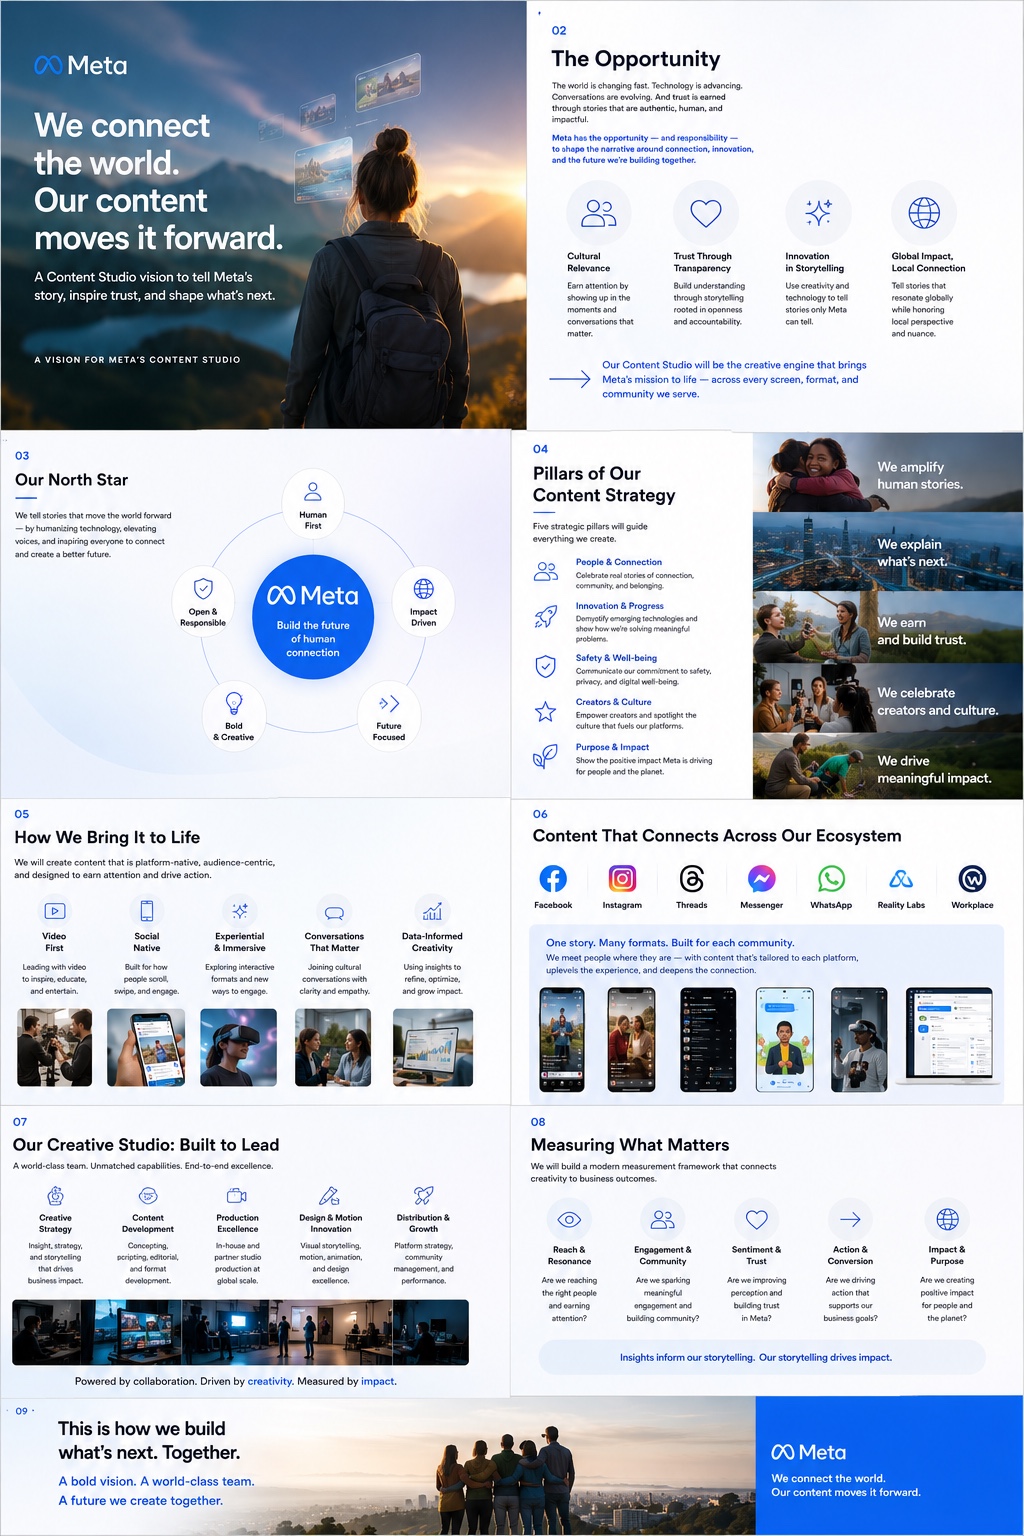
Task: Click the Facebook logo icon
Action: coord(553,879)
